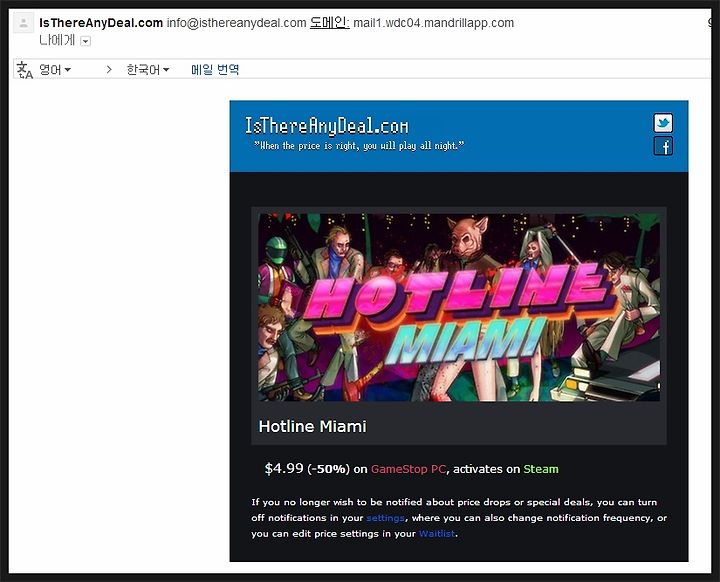This screenshot has width=720, height=582.
Task: Open the Facebook icon in the email header
Action: tap(663, 146)
